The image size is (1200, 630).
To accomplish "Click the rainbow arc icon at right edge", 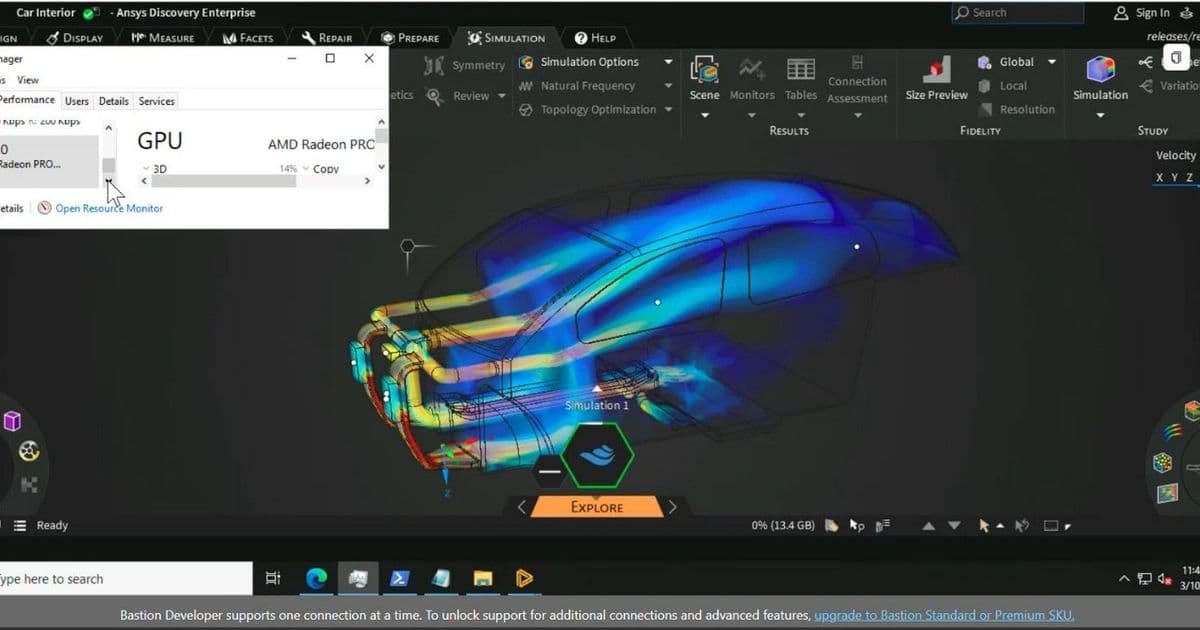I will point(1173,433).
